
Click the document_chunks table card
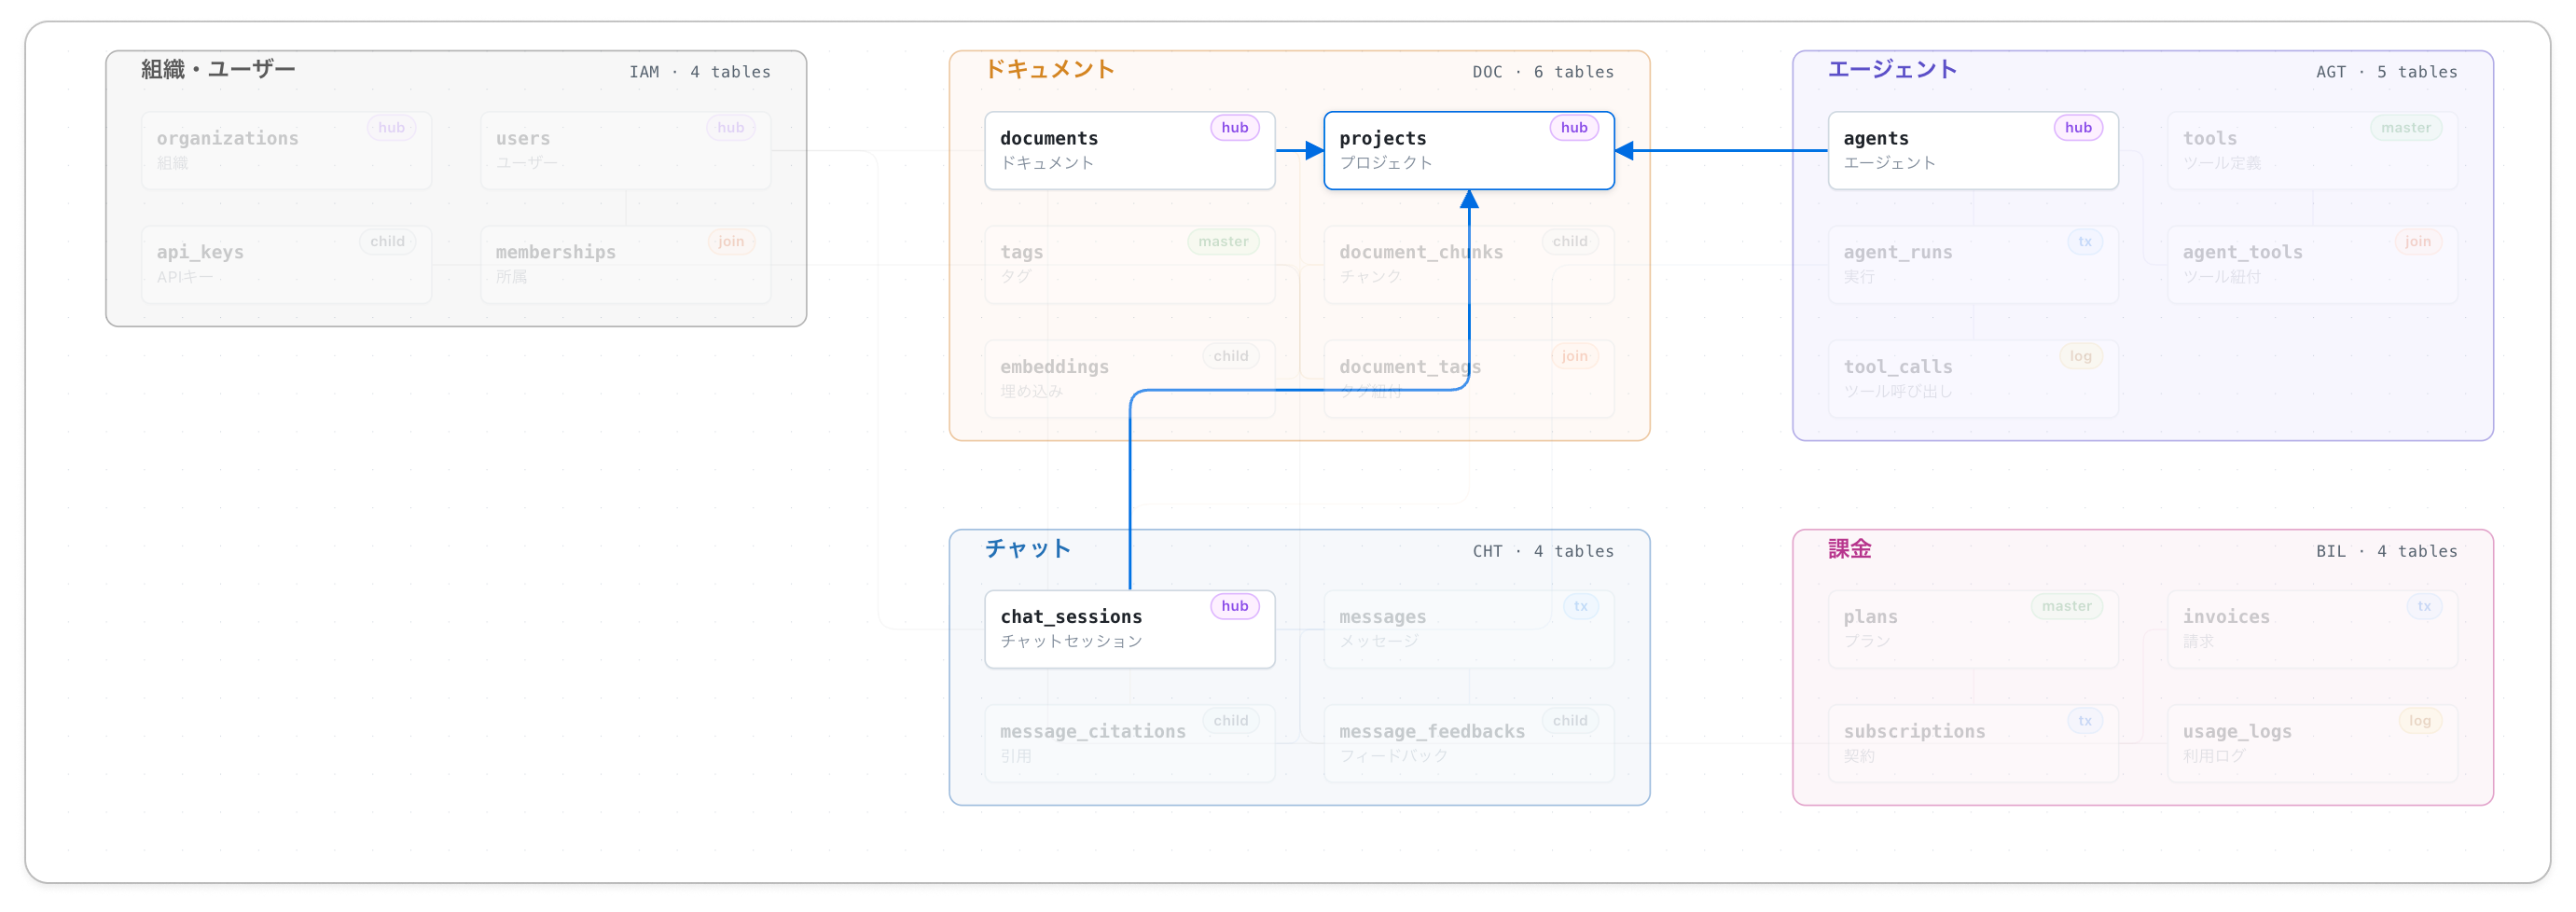click(x=1468, y=264)
